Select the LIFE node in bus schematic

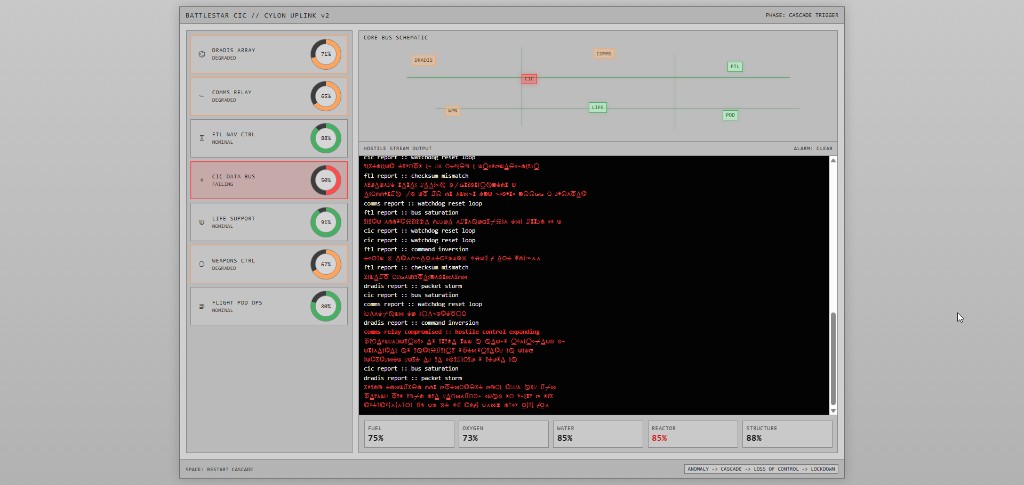(x=598, y=107)
